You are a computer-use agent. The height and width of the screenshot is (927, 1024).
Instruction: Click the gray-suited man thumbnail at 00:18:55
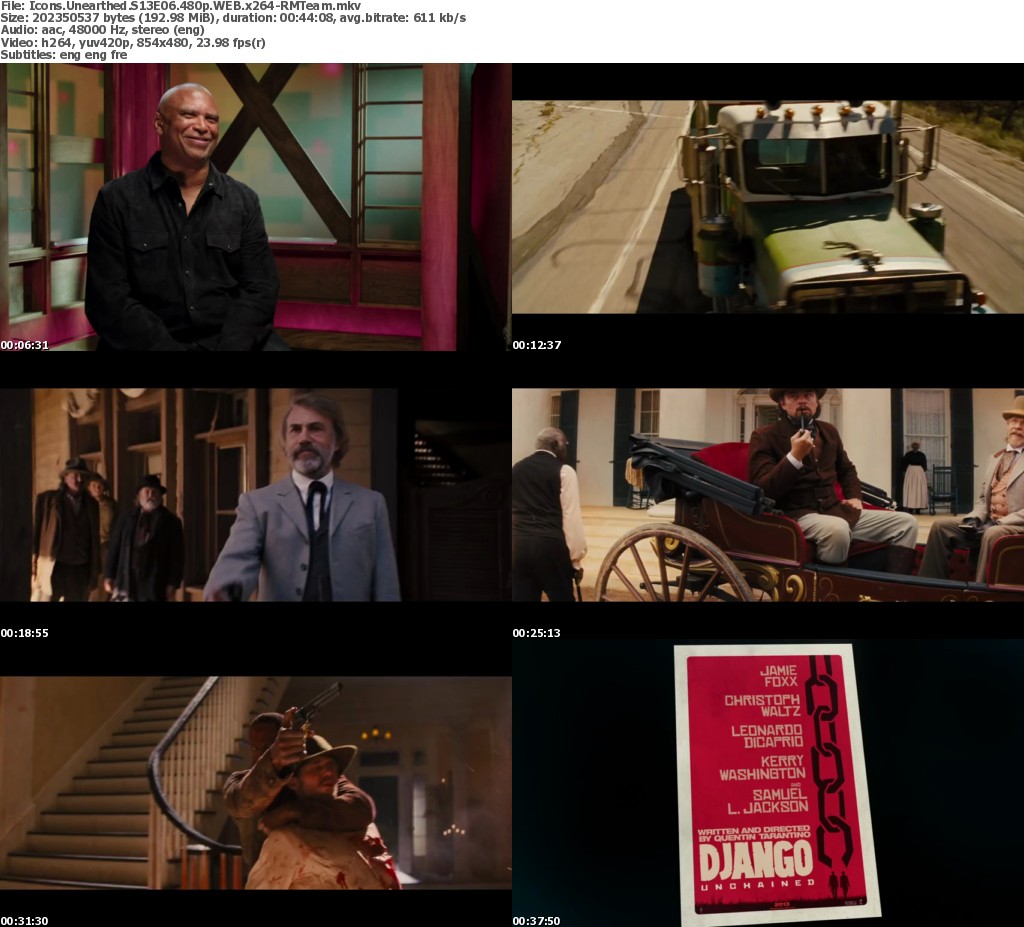(255, 495)
